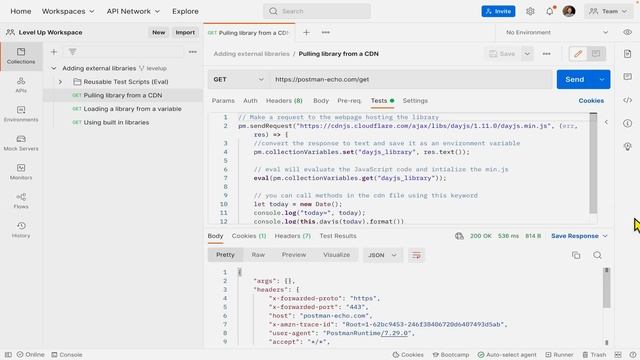This screenshot has width=640, height=360.
Task: Switch to edit mode pencil icon
Action: (x=578, y=54)
